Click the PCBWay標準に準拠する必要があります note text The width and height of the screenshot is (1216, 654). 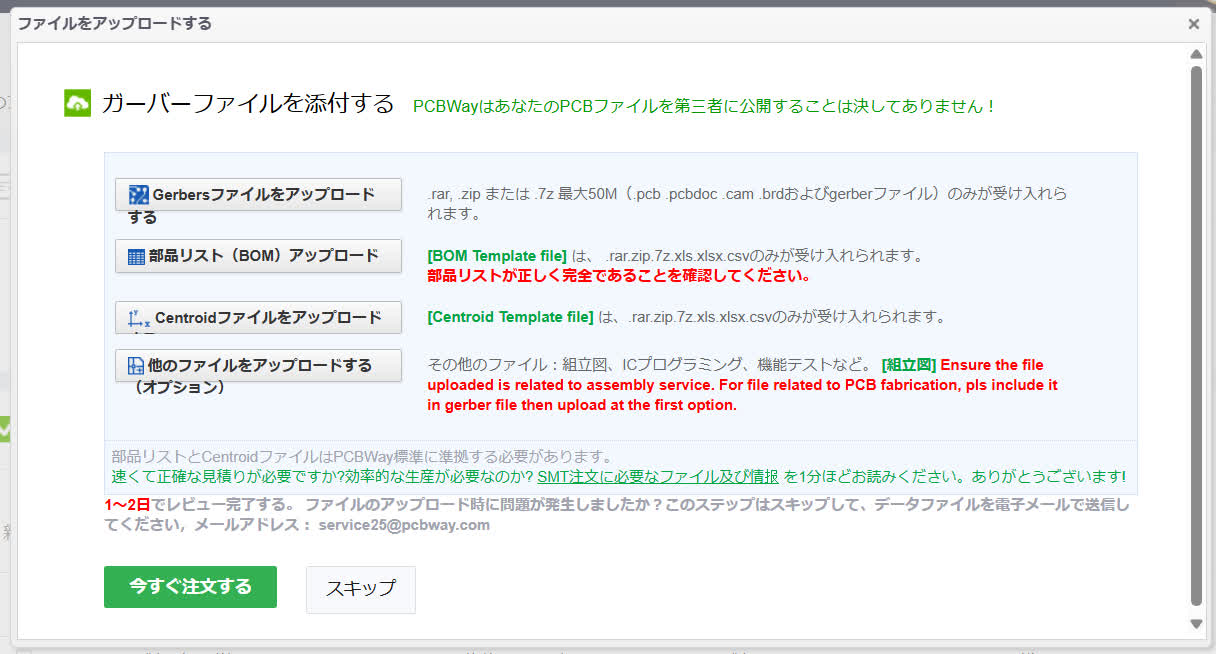(362, 457)
